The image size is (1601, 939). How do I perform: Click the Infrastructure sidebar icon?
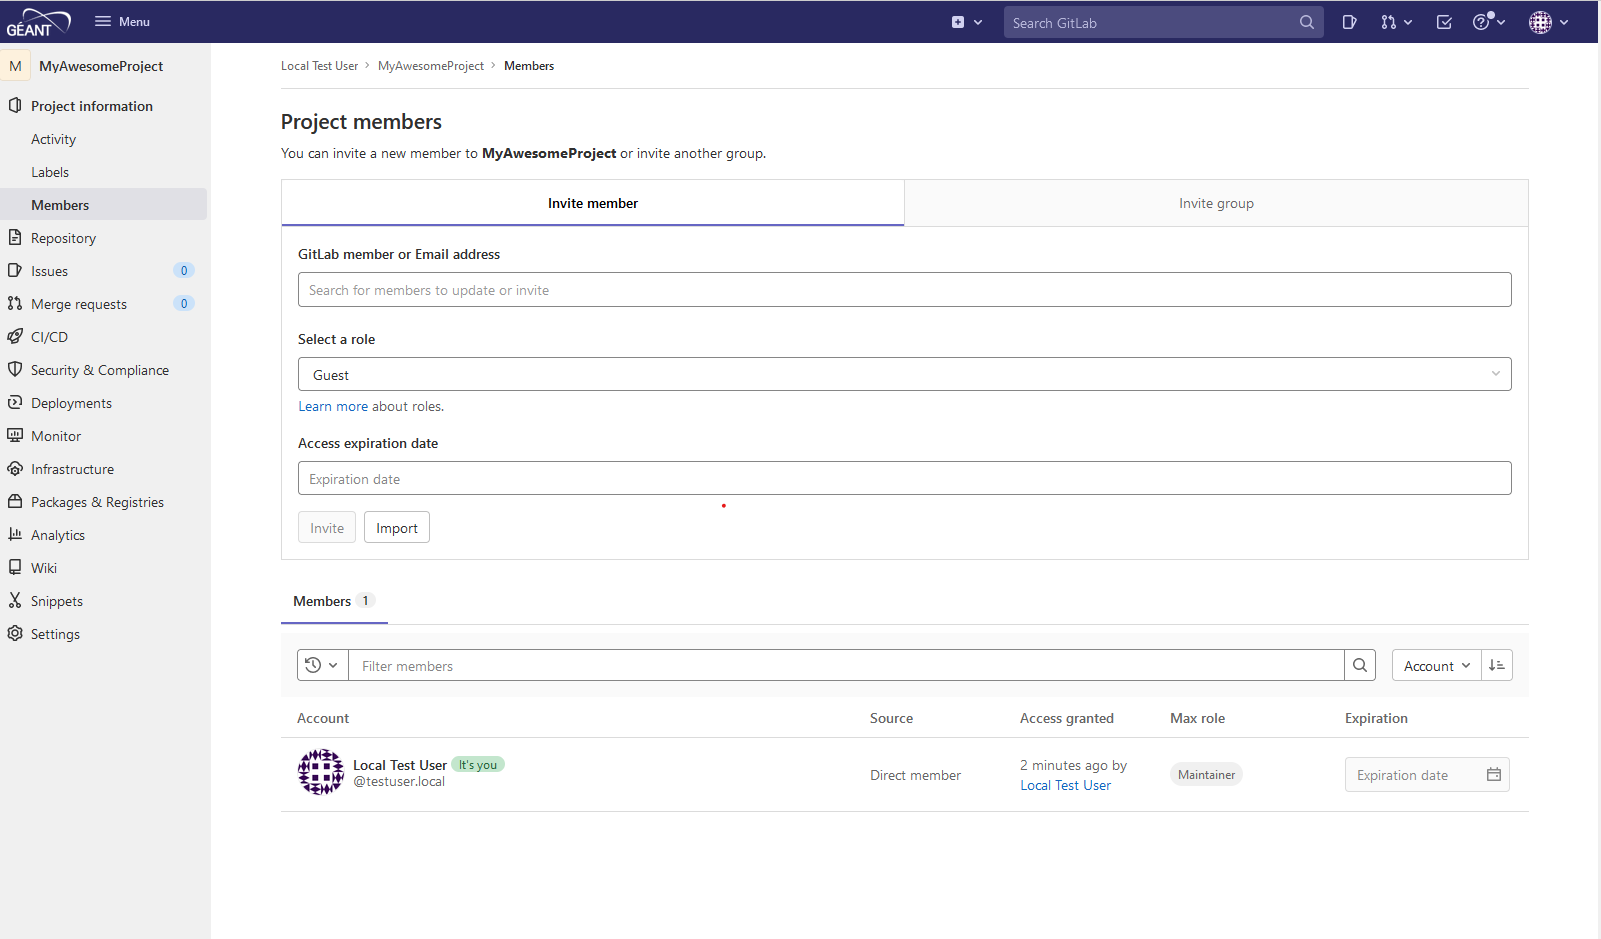pyautogui.click(x=15, y=468)
